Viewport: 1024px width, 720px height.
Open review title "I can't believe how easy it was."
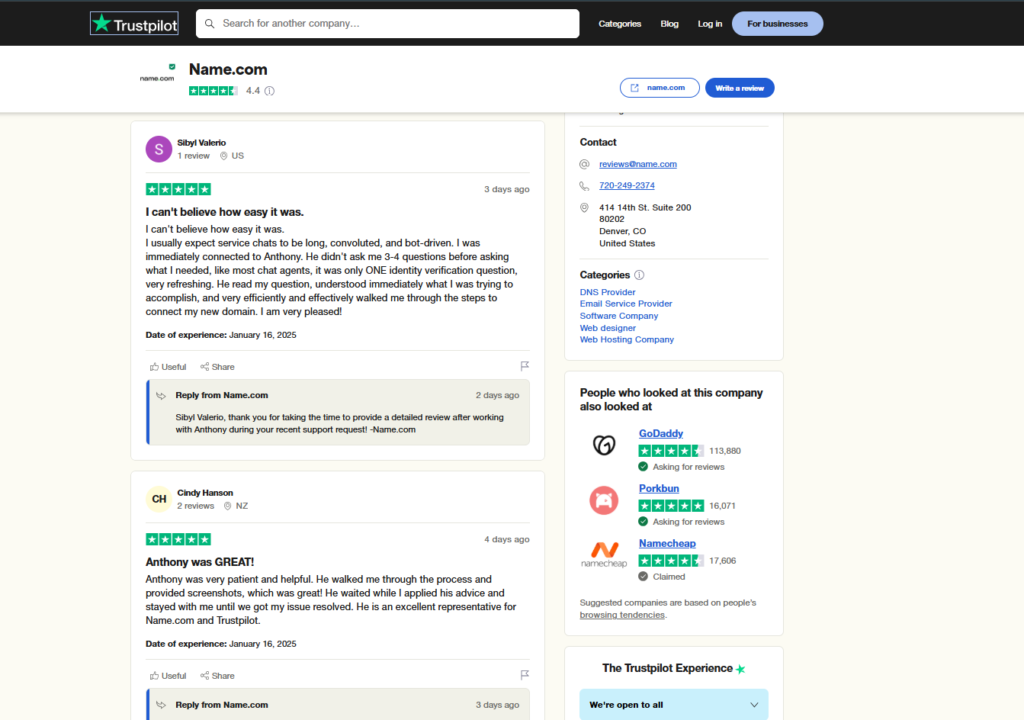[x=225, y=212]
